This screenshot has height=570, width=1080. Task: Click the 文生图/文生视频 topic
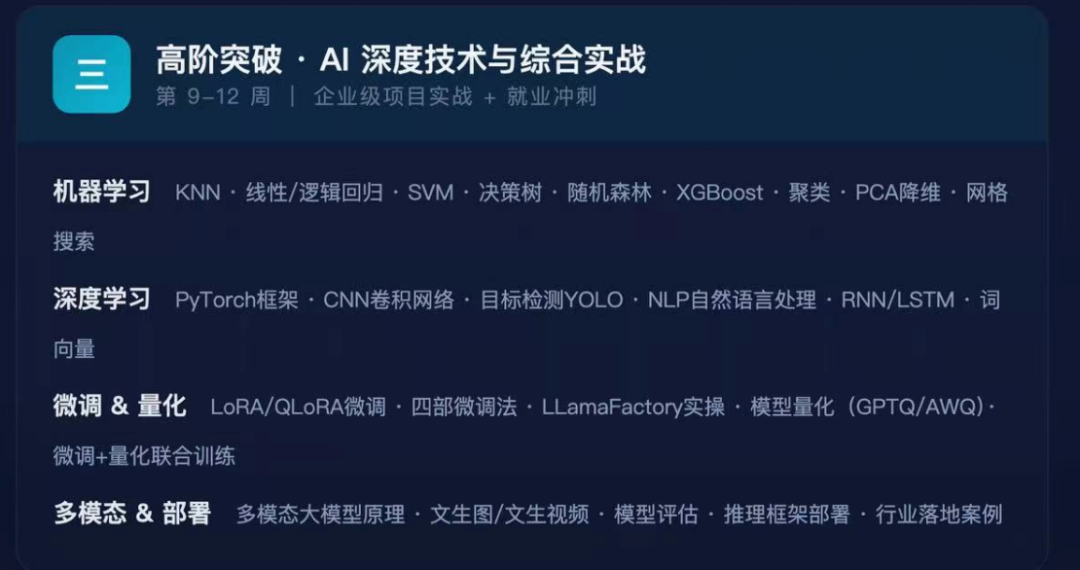(x=510, y=514)
